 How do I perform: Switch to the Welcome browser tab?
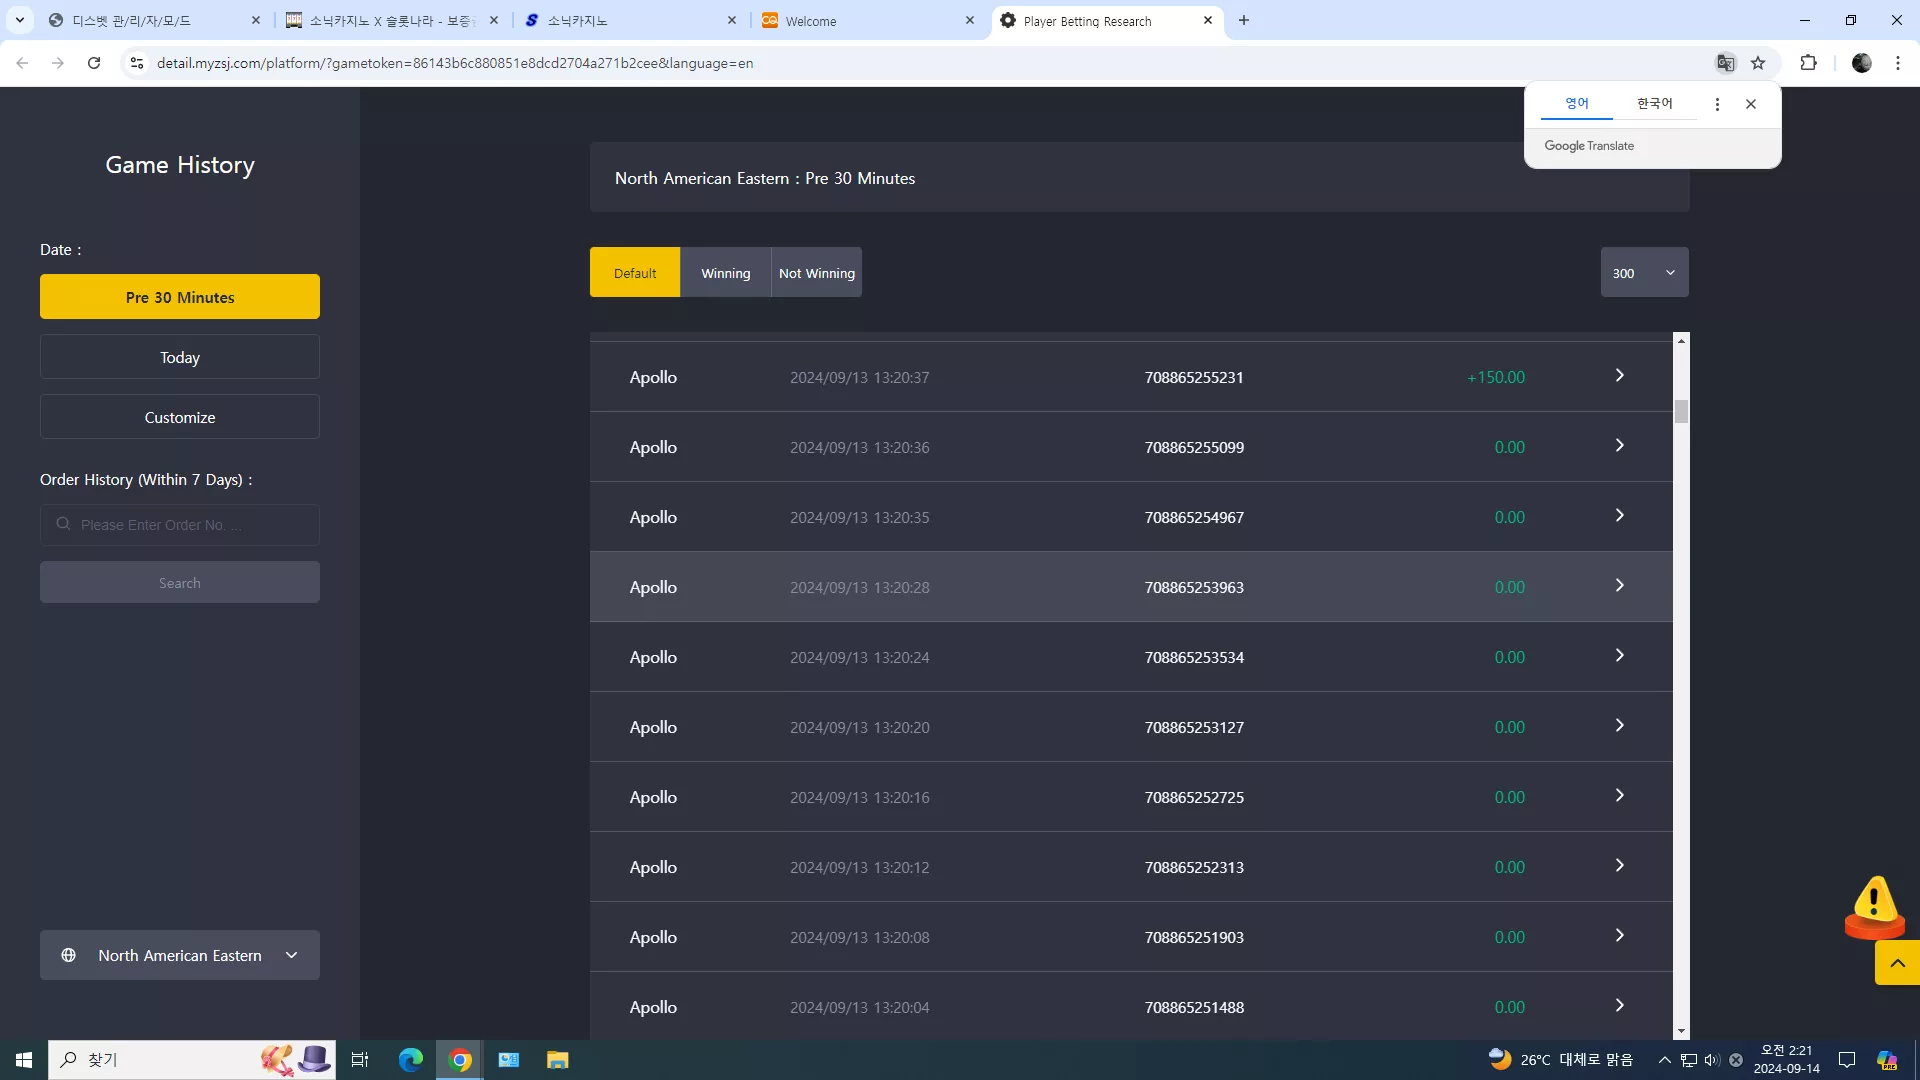[x=868, y=21]
